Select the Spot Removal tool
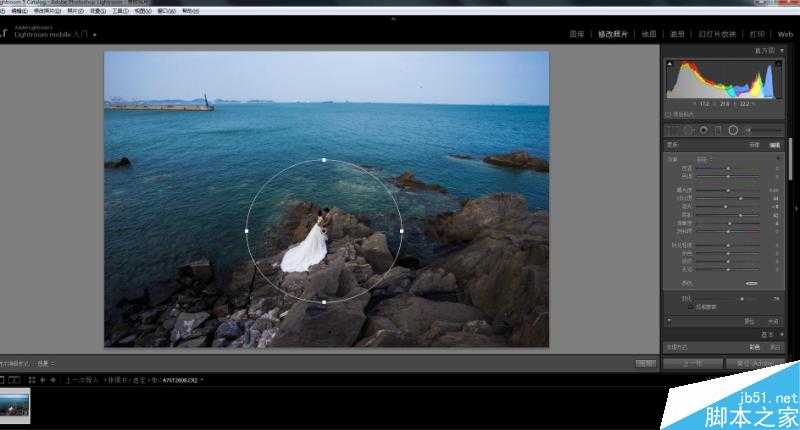The width and height of the screenshot is (800, 430). pyautogui.click(x=688, y=130)
